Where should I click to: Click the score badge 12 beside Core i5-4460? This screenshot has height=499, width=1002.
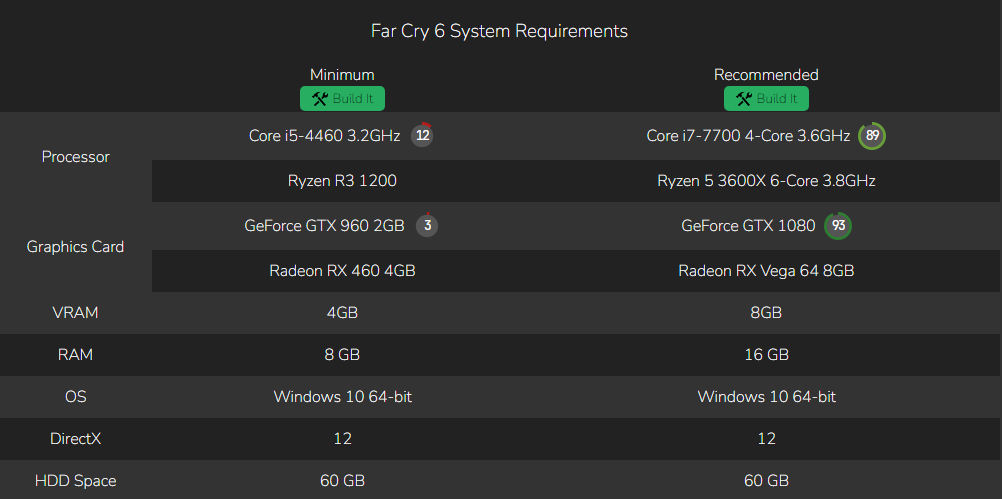point(422,135)
